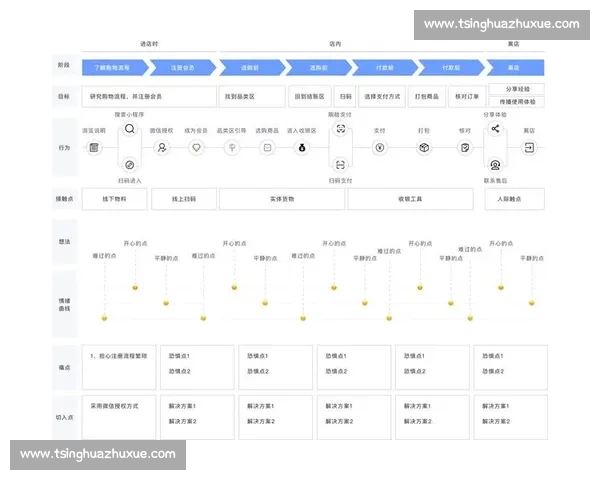Viewport: 600px width, 480px height.
Task: Click the 行为 row label
Action: pyautogui.click(x=64, y=148)
